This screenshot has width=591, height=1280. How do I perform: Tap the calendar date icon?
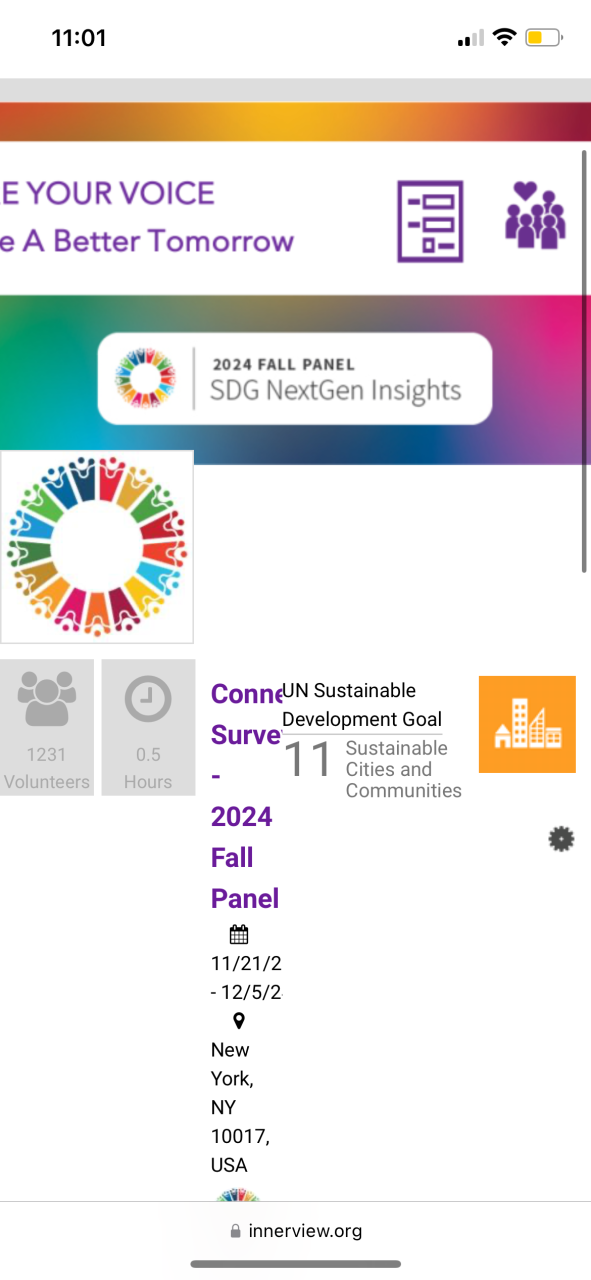pyautogui.click(x=239, y=935)
